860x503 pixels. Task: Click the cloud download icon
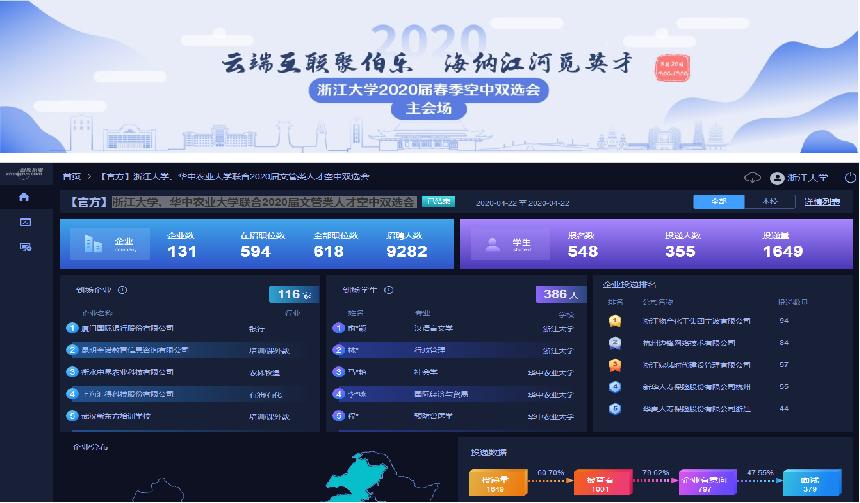(x=752, y=178)
